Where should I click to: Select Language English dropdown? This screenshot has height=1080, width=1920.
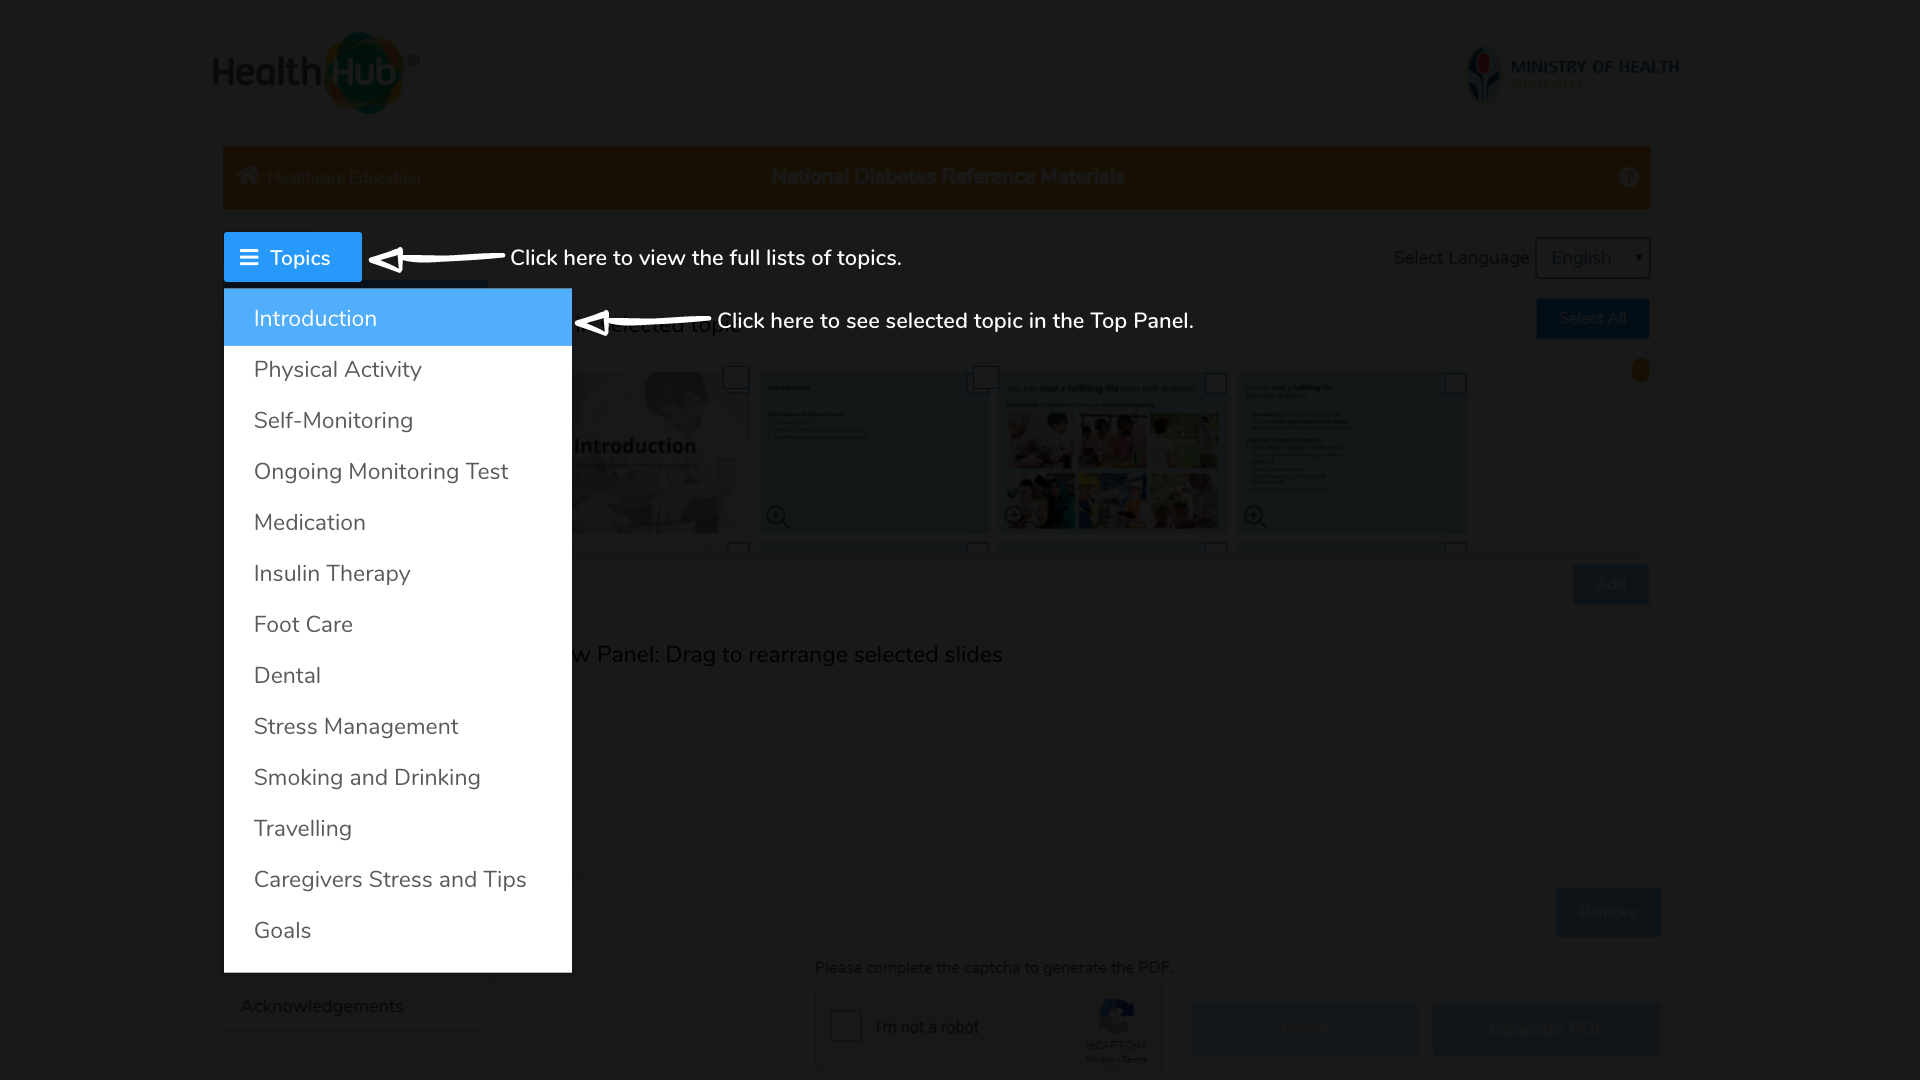point(1592,257)
